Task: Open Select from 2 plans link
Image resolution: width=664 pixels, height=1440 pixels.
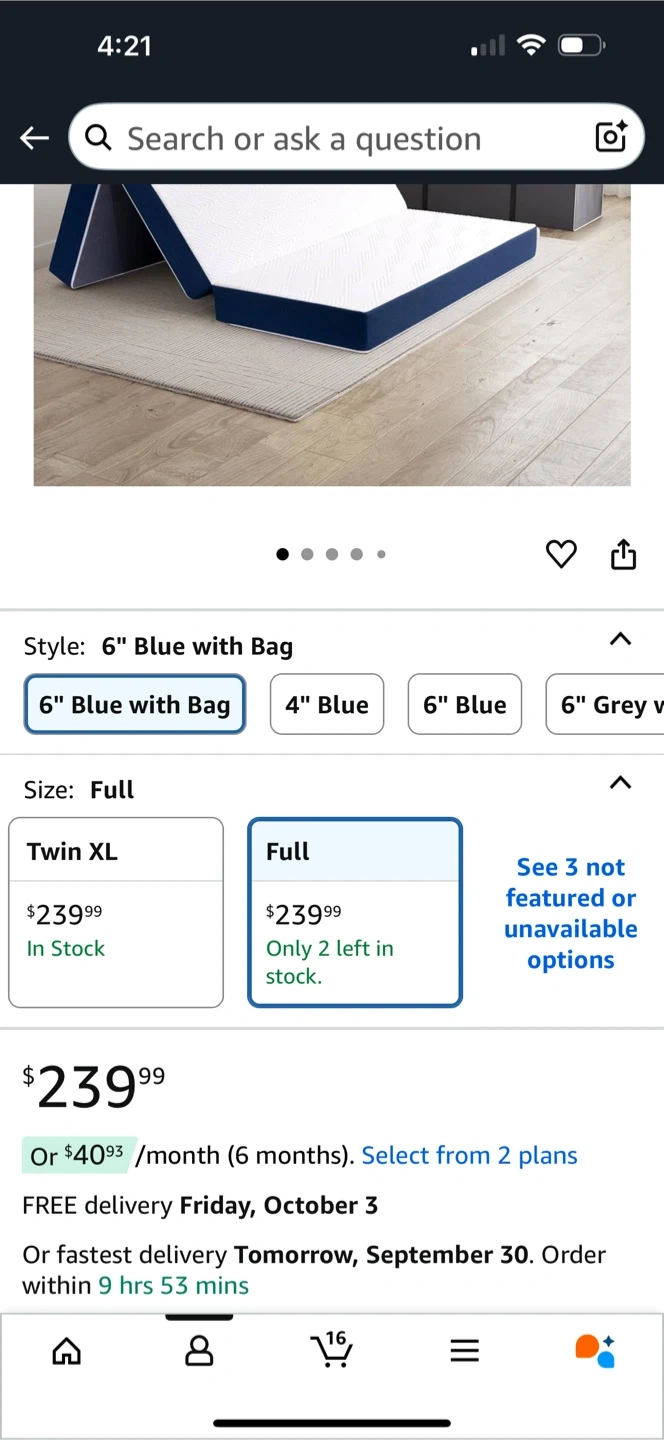Action: tap(469, 1155)
